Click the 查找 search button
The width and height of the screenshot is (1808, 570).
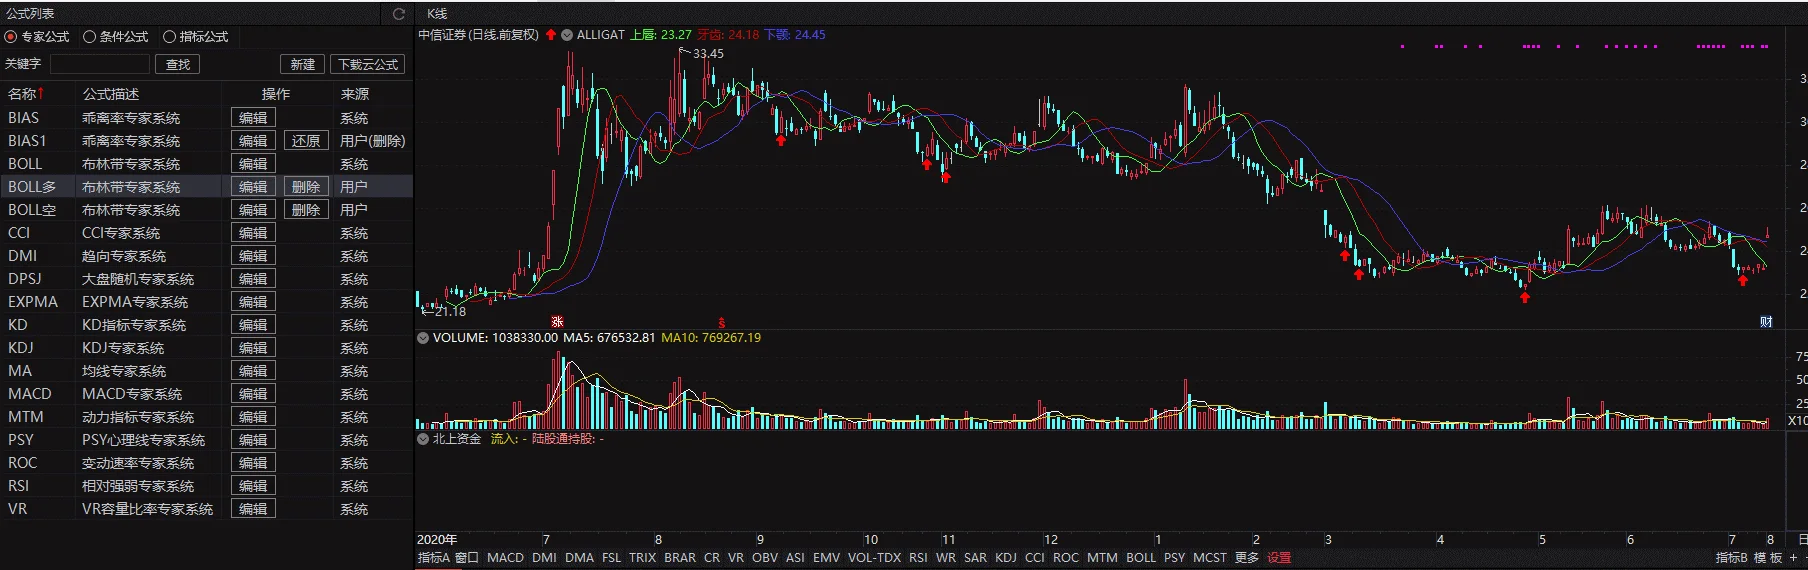[178, 64]
